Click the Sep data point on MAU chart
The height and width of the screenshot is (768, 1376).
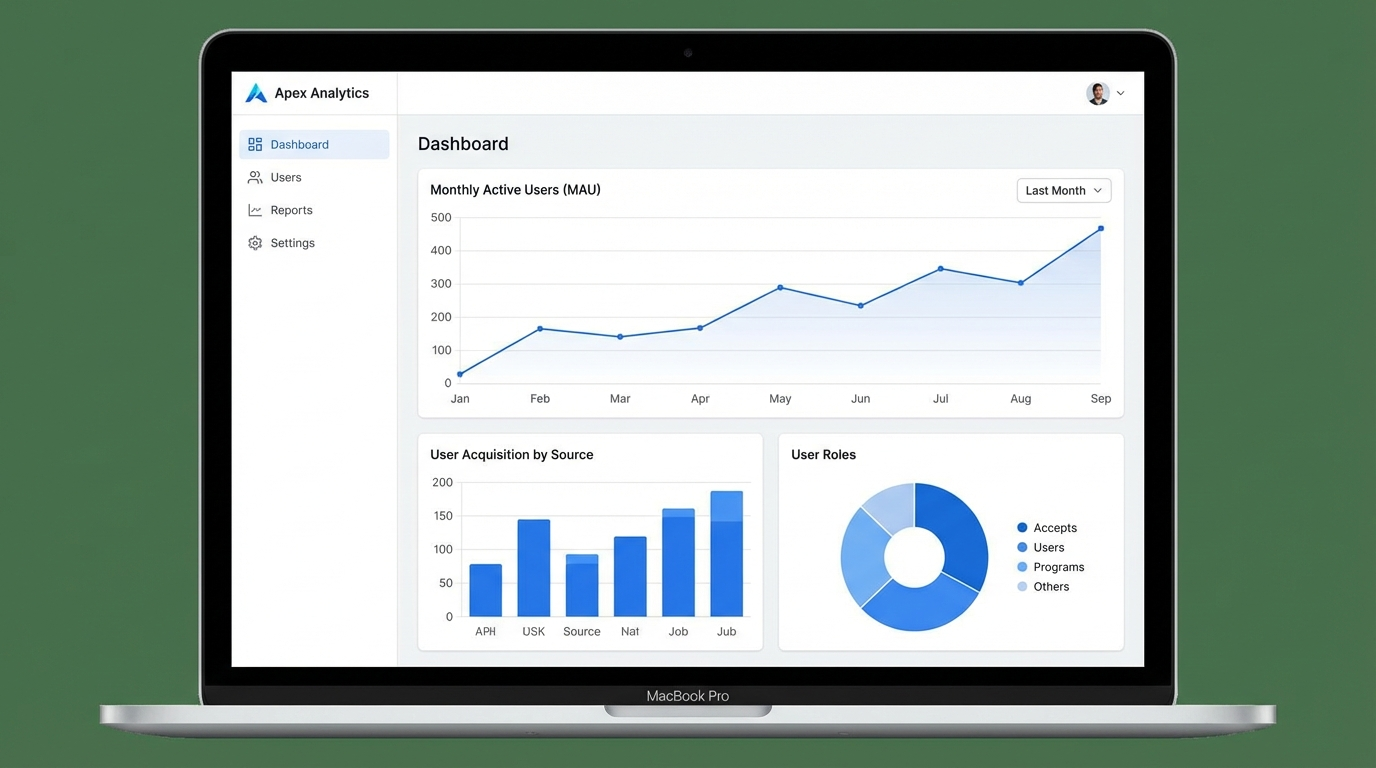(1100, 228)
